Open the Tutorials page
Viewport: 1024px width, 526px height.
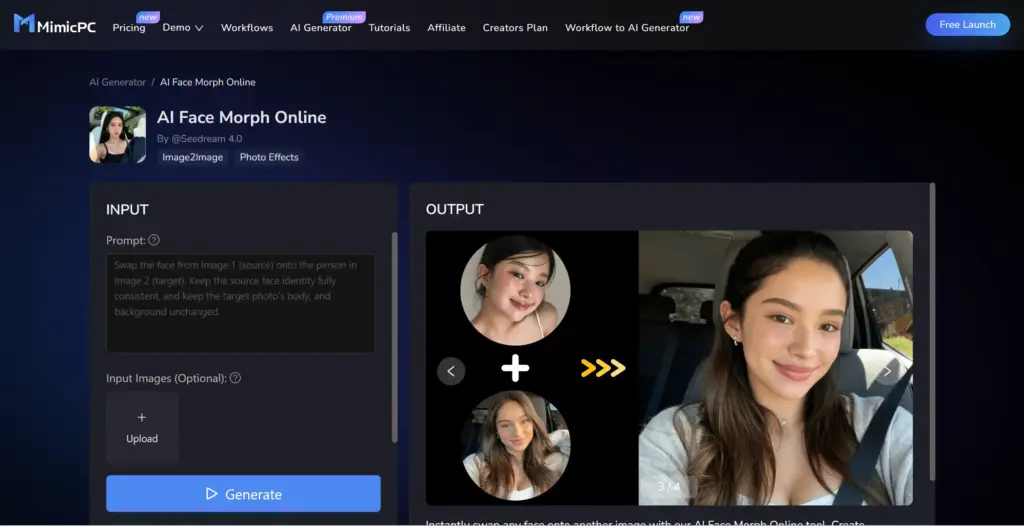pyautogui.click(x=389, y=28)
